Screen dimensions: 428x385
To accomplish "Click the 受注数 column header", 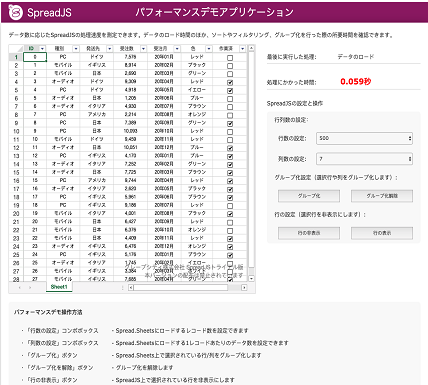I will click(x=127, y=49).
